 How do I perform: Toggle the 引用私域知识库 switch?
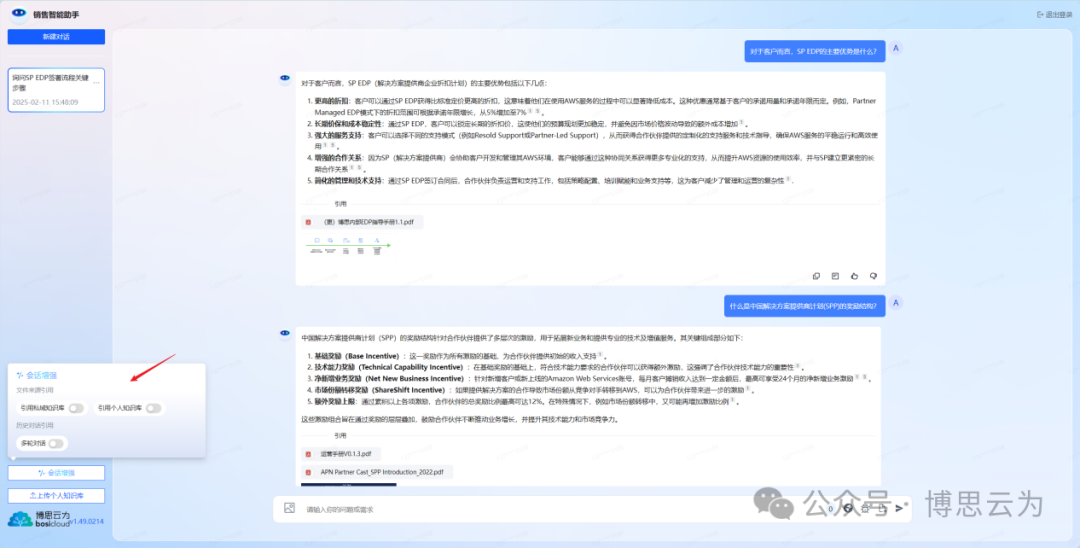pos(76,408)
